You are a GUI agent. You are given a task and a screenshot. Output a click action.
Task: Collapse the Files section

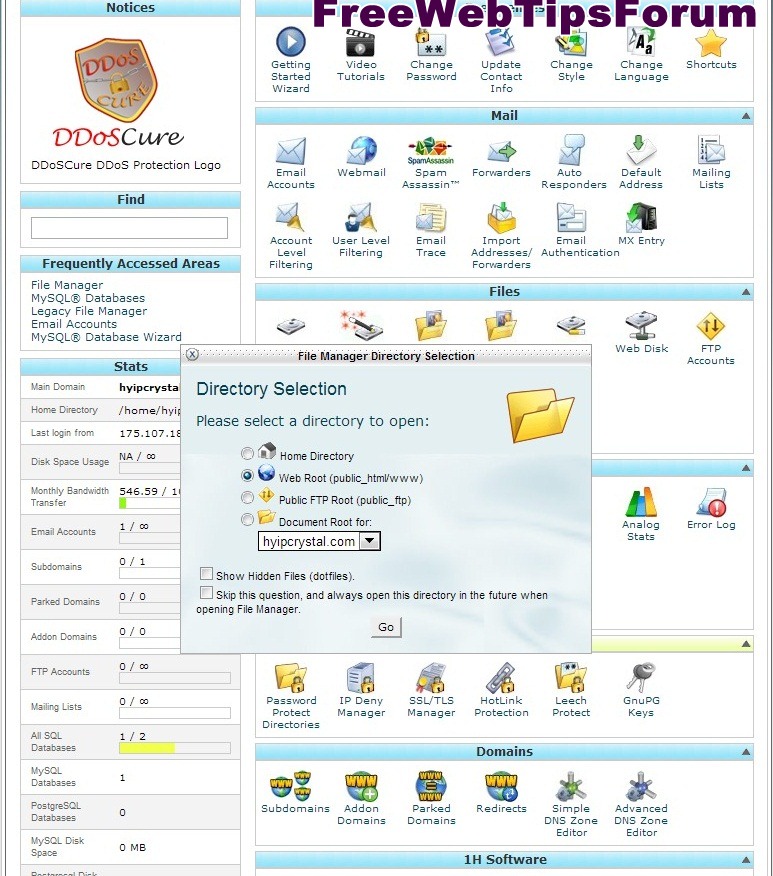(746, 292)
